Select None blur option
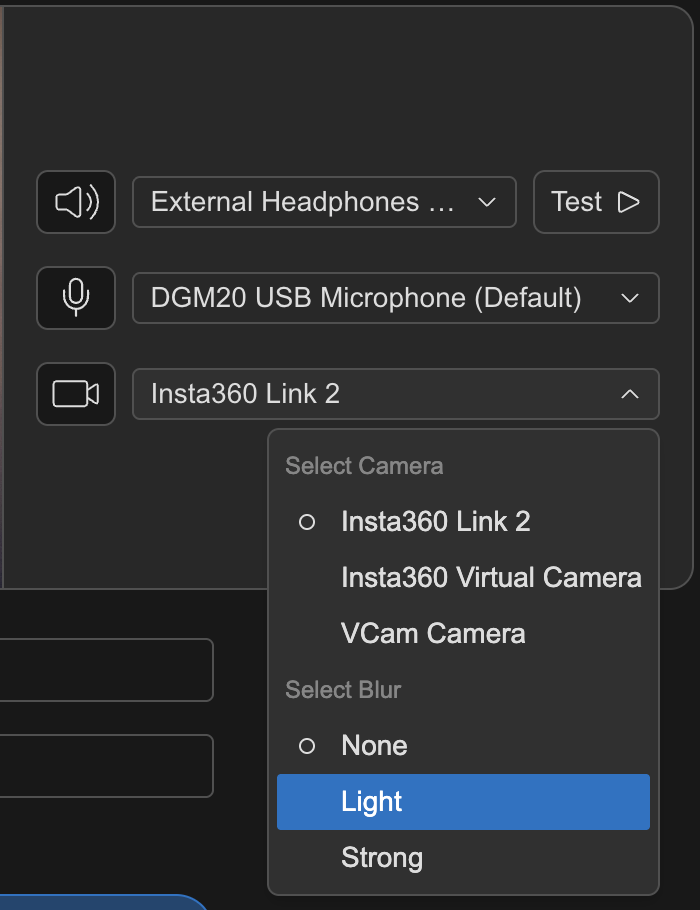 tap(463, 745)
